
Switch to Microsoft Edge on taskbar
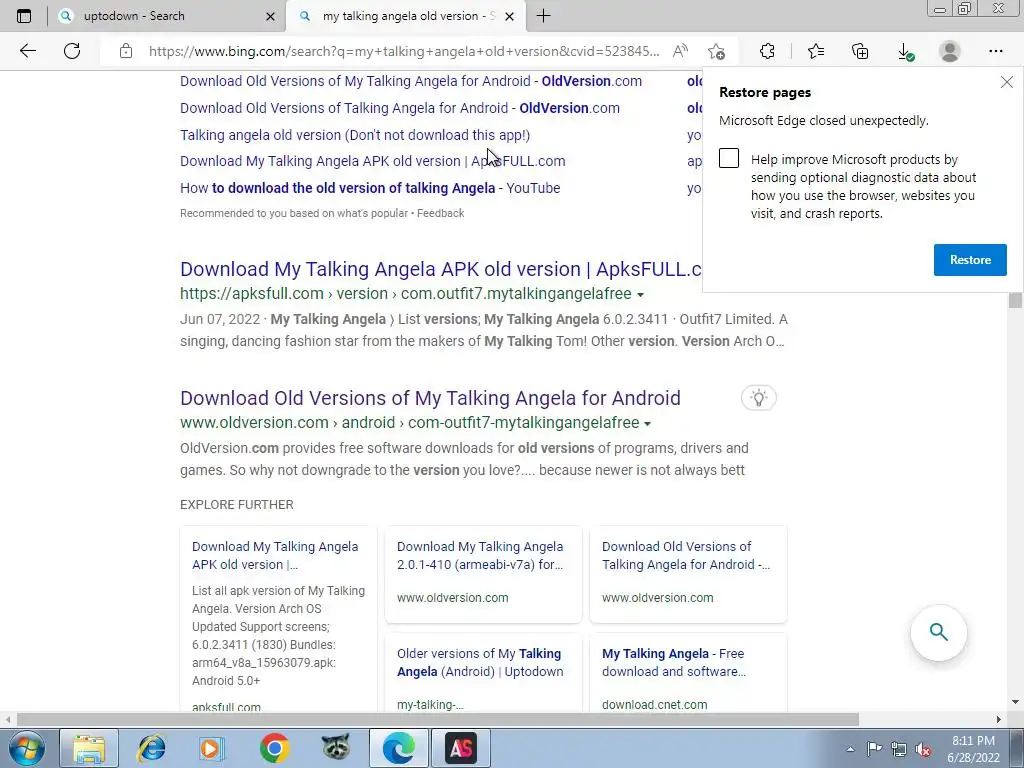[398, 748]
